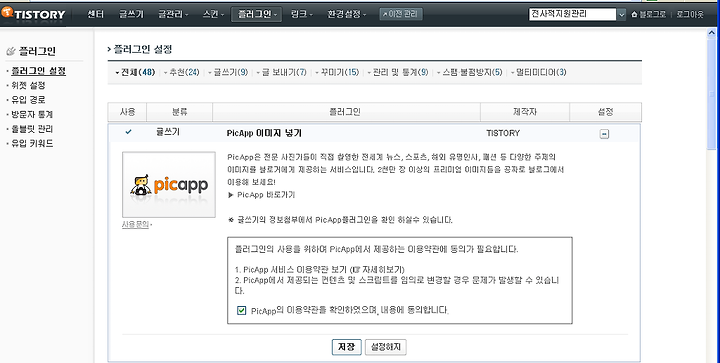Click the blog name selector field
720x363 pixels.
572,15
